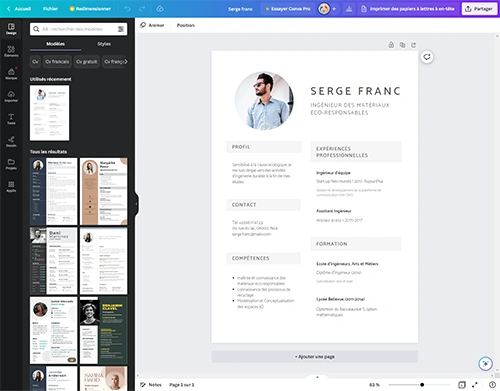500x391 pixels.
Task: Show more template category chips
Action: tap(126, 62)
